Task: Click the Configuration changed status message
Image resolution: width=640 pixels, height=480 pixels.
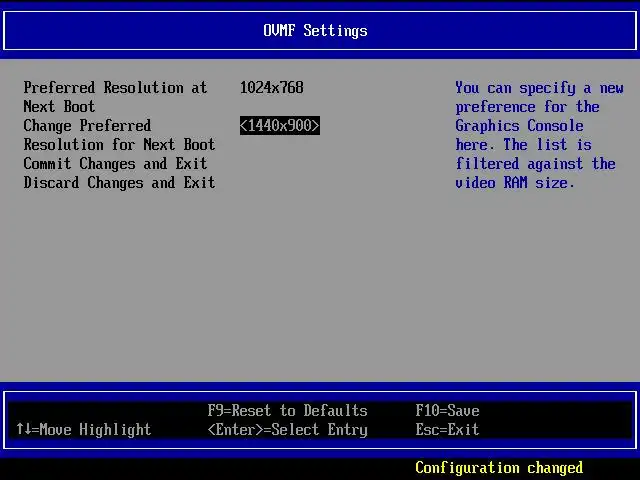Action: click(499, 467)
